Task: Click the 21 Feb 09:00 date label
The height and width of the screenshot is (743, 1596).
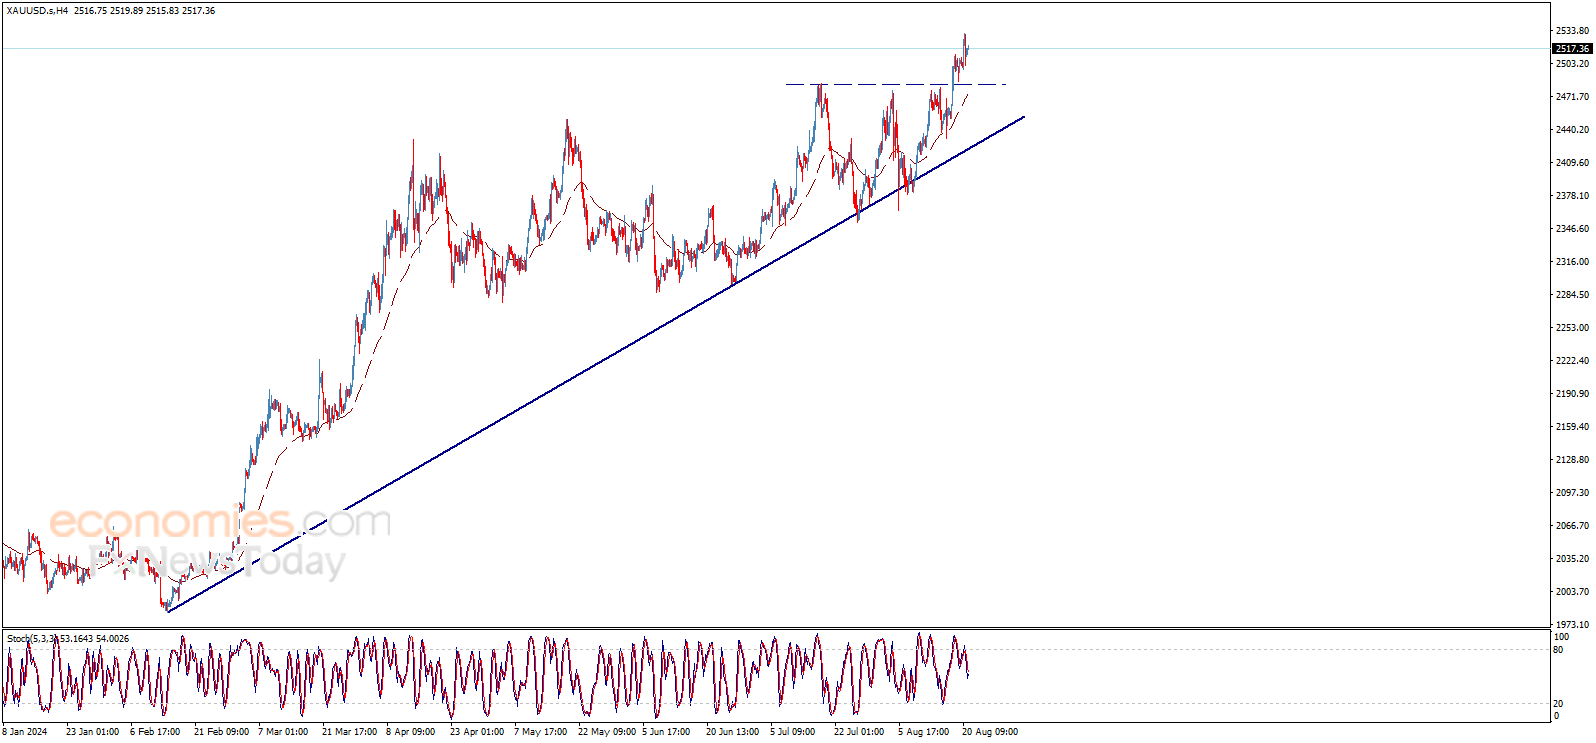Action: [x=221, y=732]
